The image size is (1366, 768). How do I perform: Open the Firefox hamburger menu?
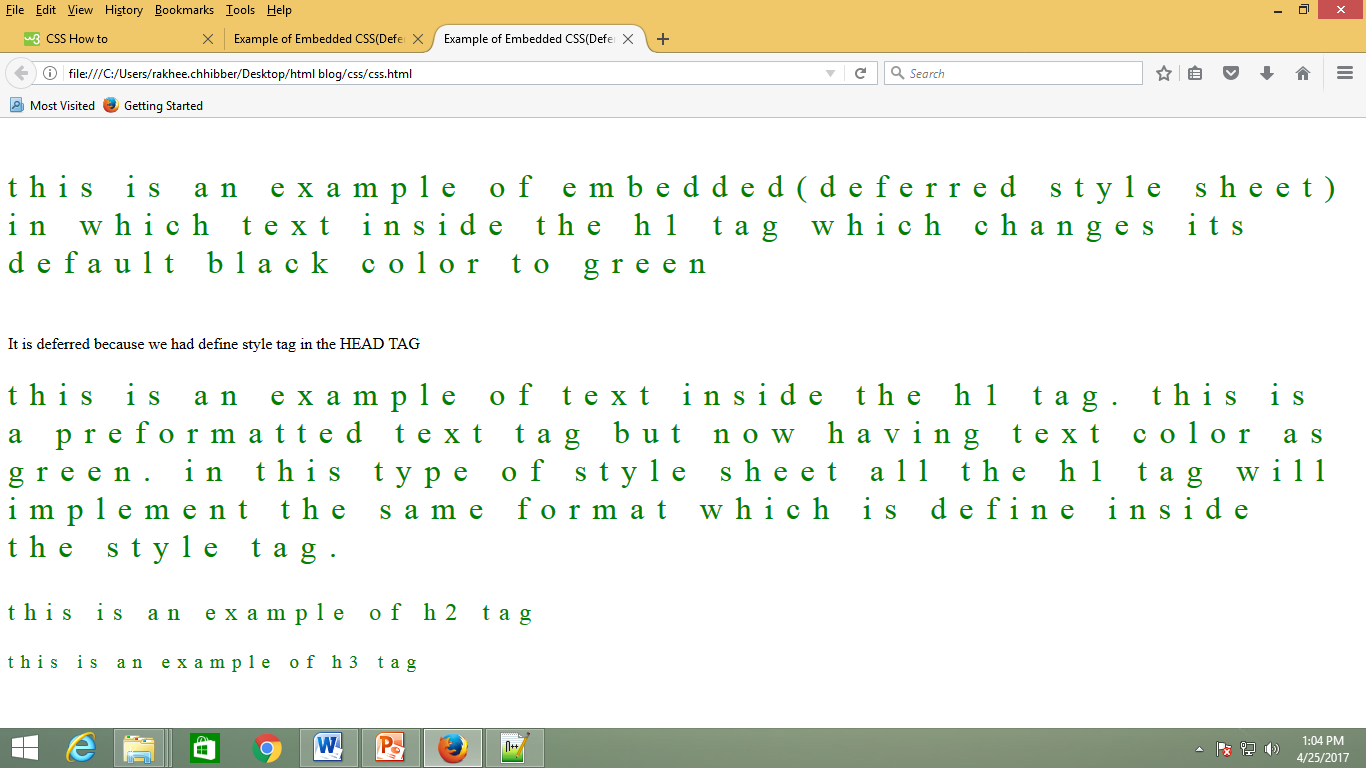point(1344,72)
